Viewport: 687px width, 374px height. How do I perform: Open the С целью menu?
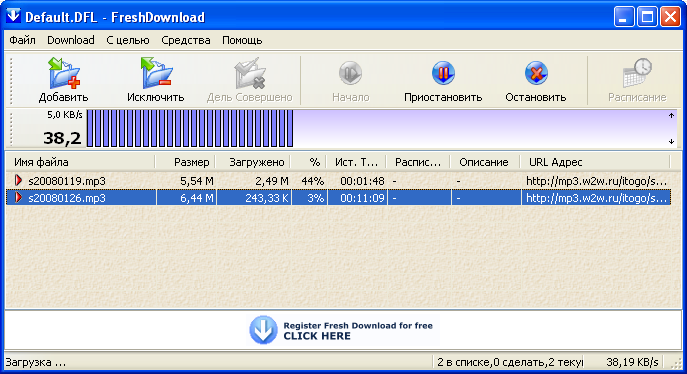[x=128, y=40]
